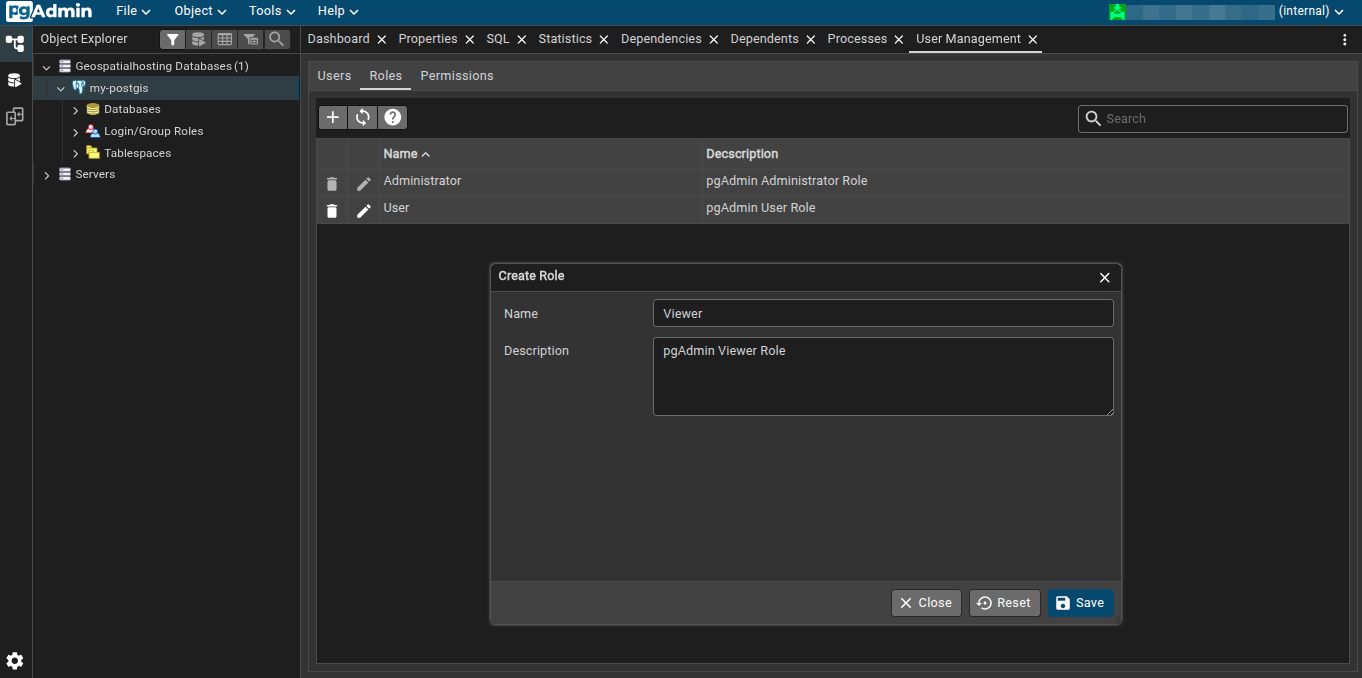
Task: Click the Reset button in dialog
Action: pyautogui.click(x=1004, y=603)
